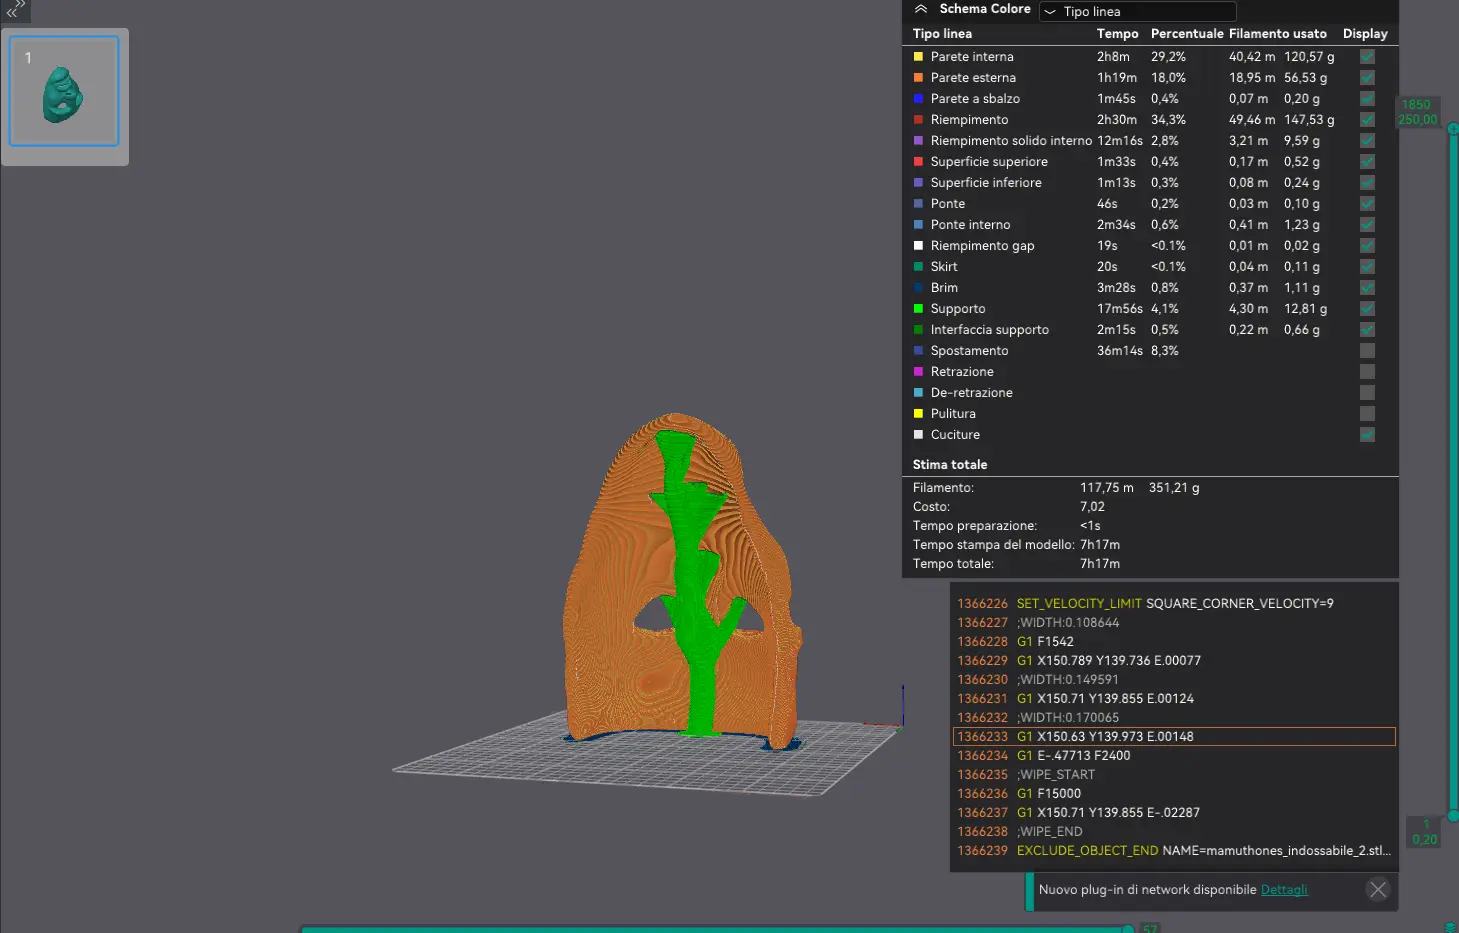This screenshot has height=933, width=1459.
Task: Select G-code line 1366229 X150.789
Action: [1174, 661]
